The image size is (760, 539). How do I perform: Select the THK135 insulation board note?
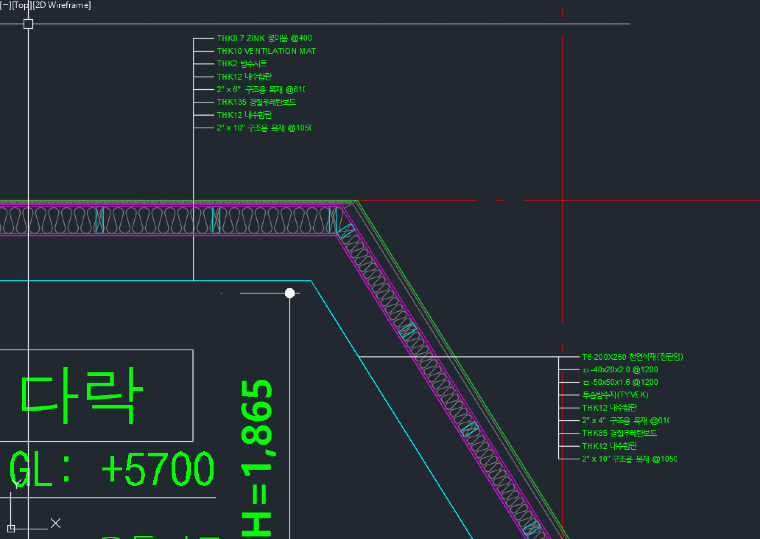click(x=256, y=102)
